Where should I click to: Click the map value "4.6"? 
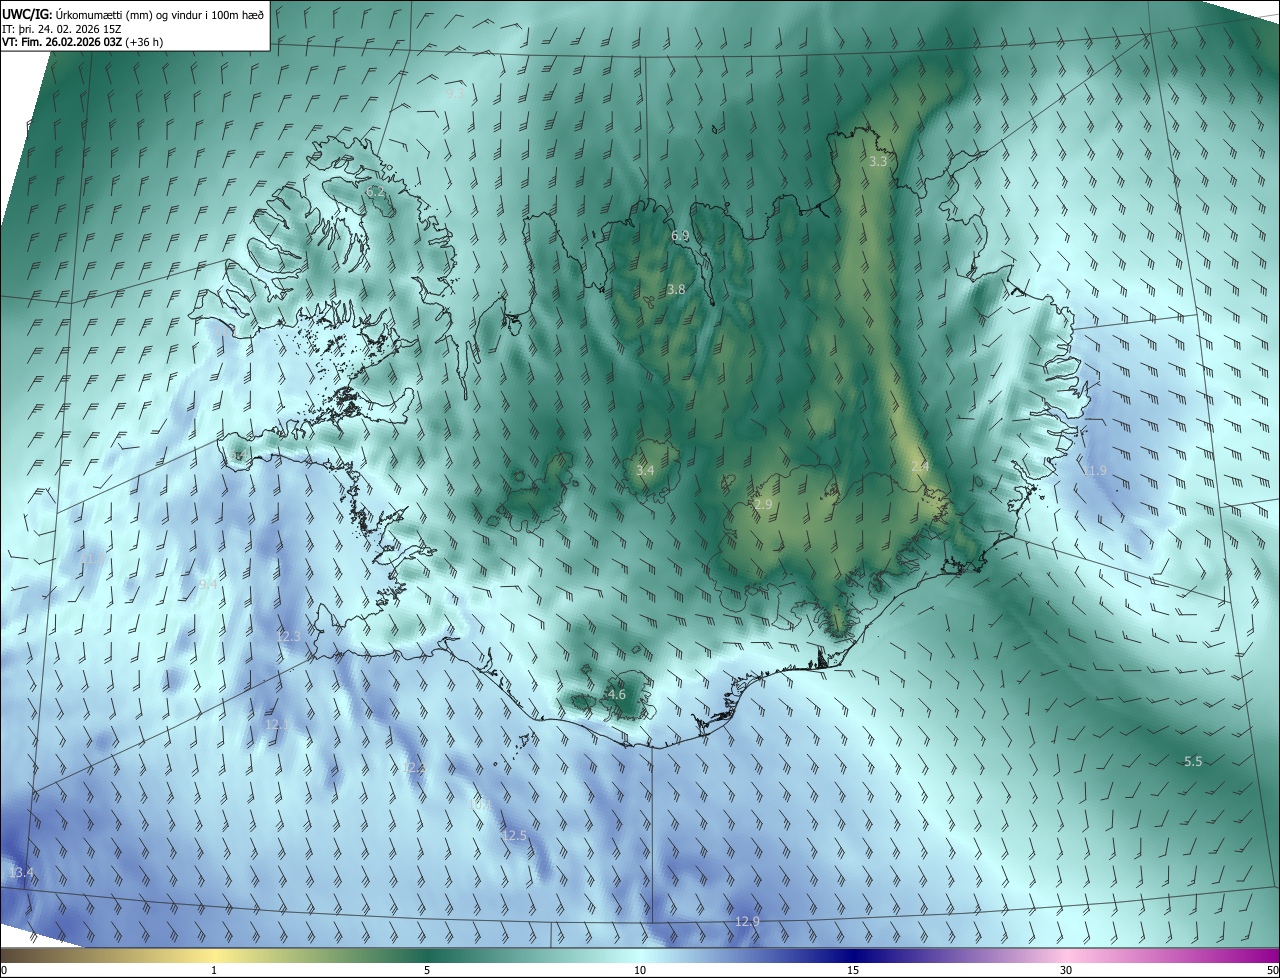(x=617, y=695)
